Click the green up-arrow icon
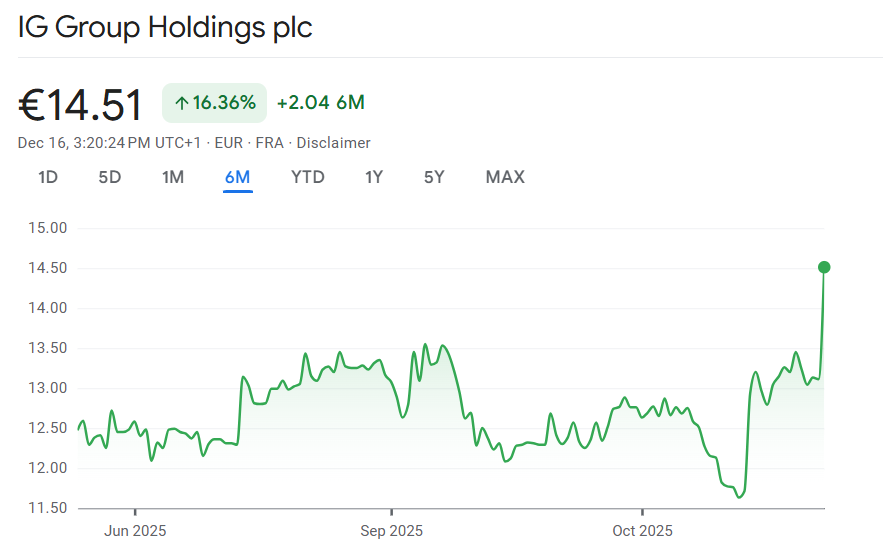 [x=182, y=103]
